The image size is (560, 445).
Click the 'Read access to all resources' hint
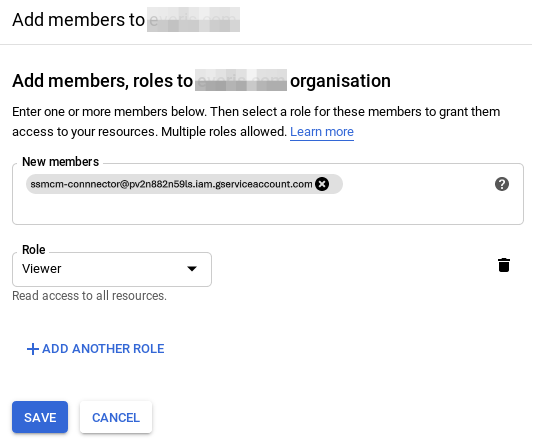pyautogui.click(x=89, y=296)
